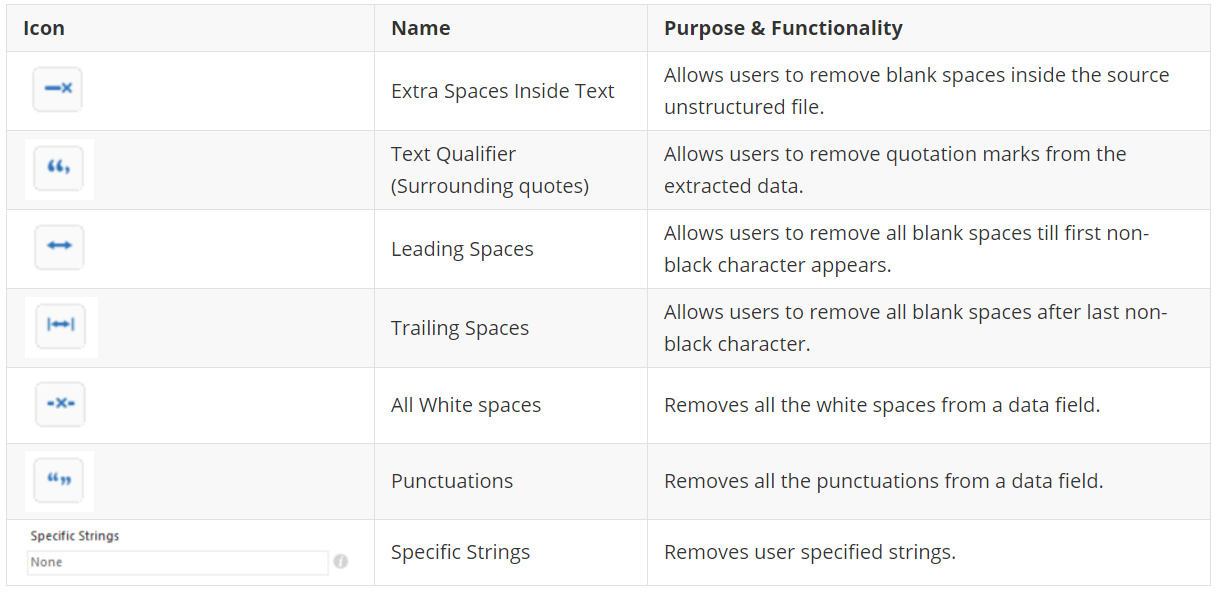Click the "Leading Spaces" name text

click(462, 249)
